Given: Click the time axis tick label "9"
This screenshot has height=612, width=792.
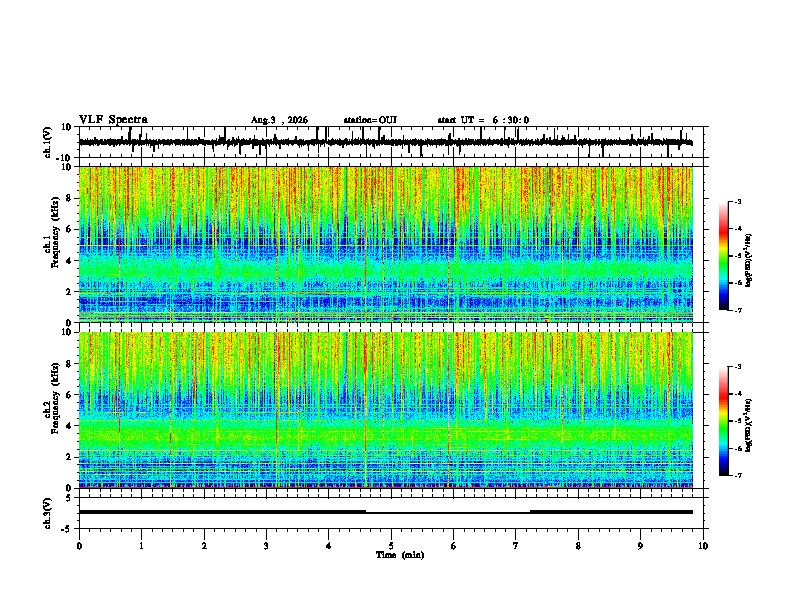Looking at the screenshot, I should [x=640, y=546].
